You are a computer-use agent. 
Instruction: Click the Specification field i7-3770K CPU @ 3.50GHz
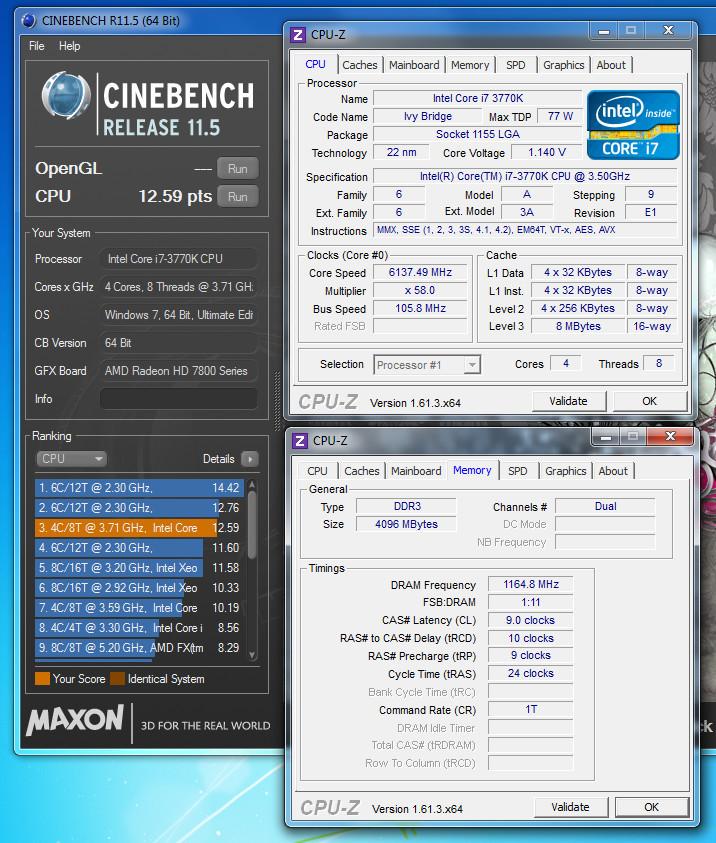coord(525,176)
